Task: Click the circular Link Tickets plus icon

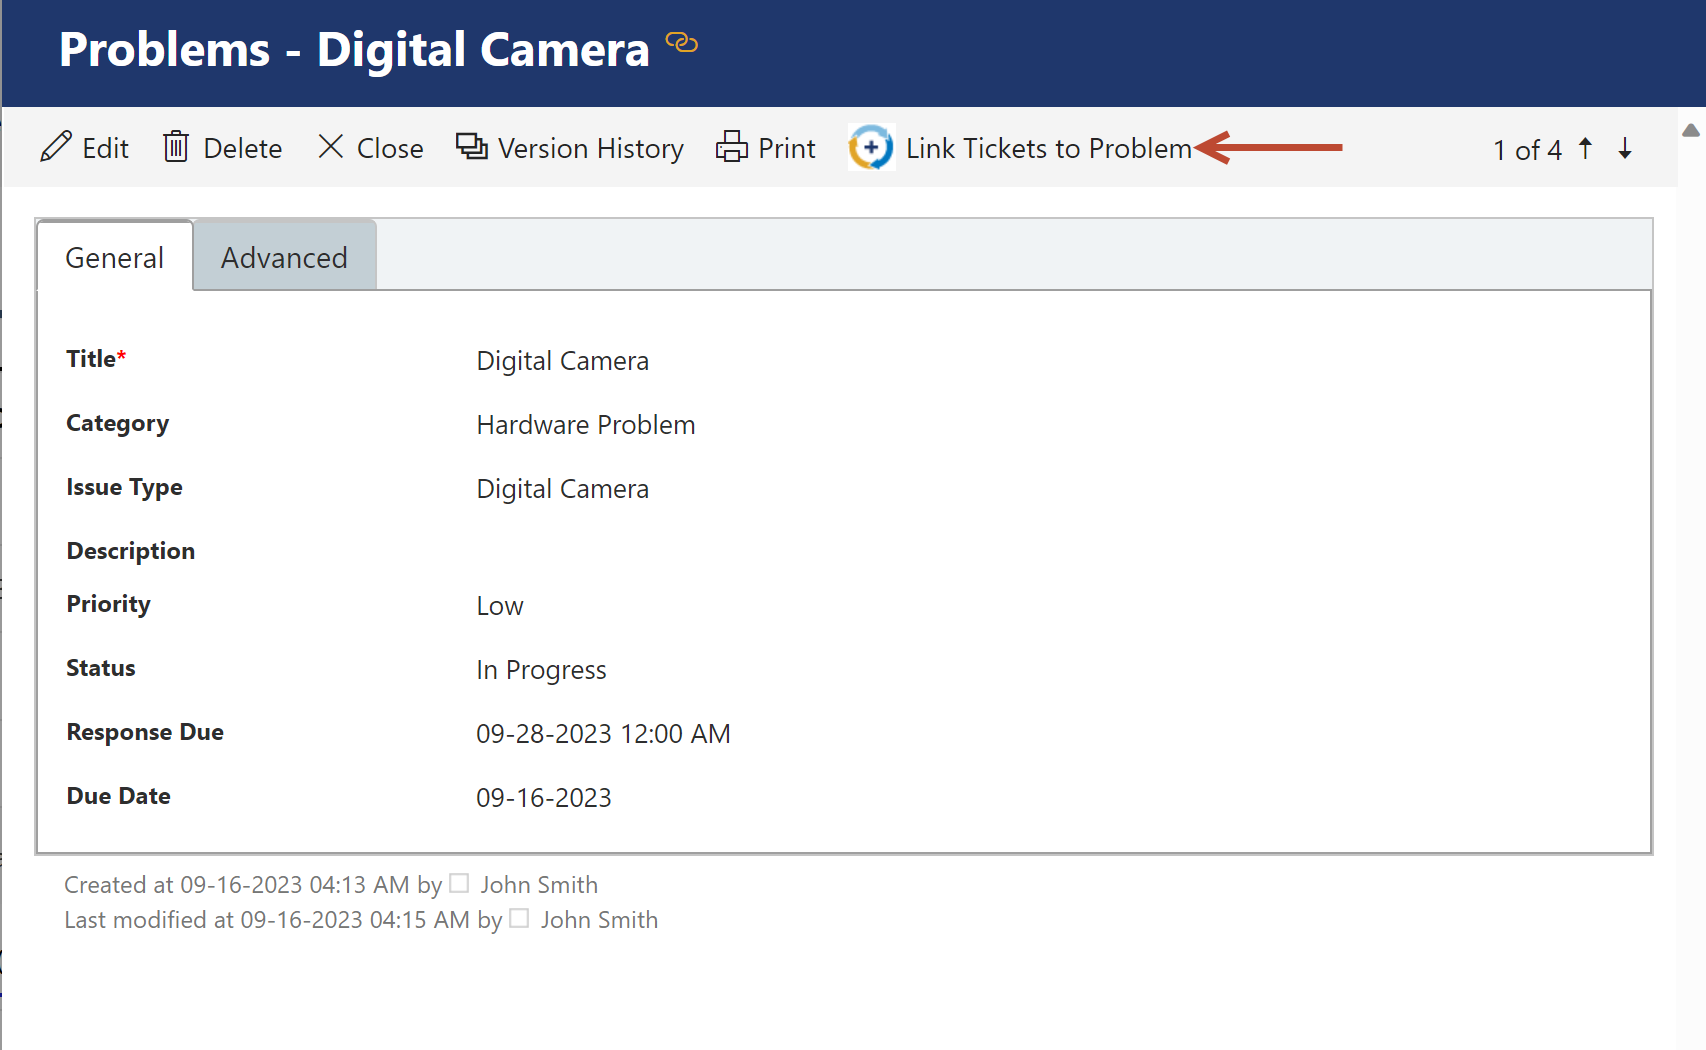Action: [x=871, y=148]
